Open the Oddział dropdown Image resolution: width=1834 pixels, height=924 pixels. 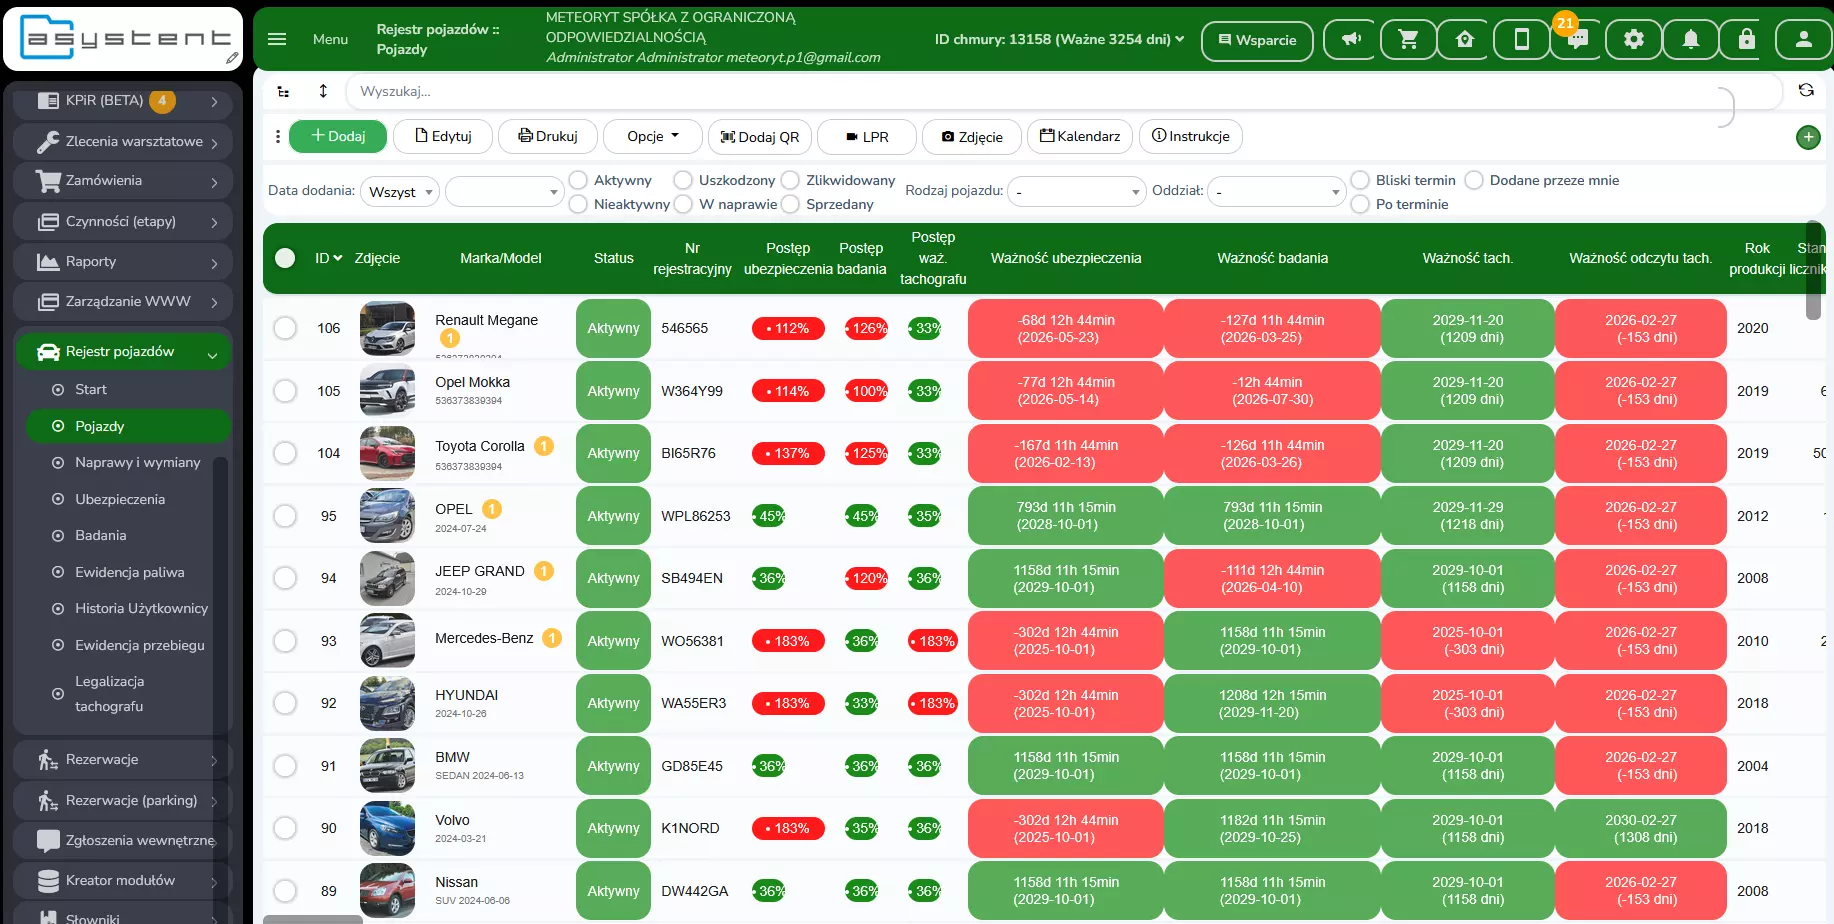pos(1276,192)
